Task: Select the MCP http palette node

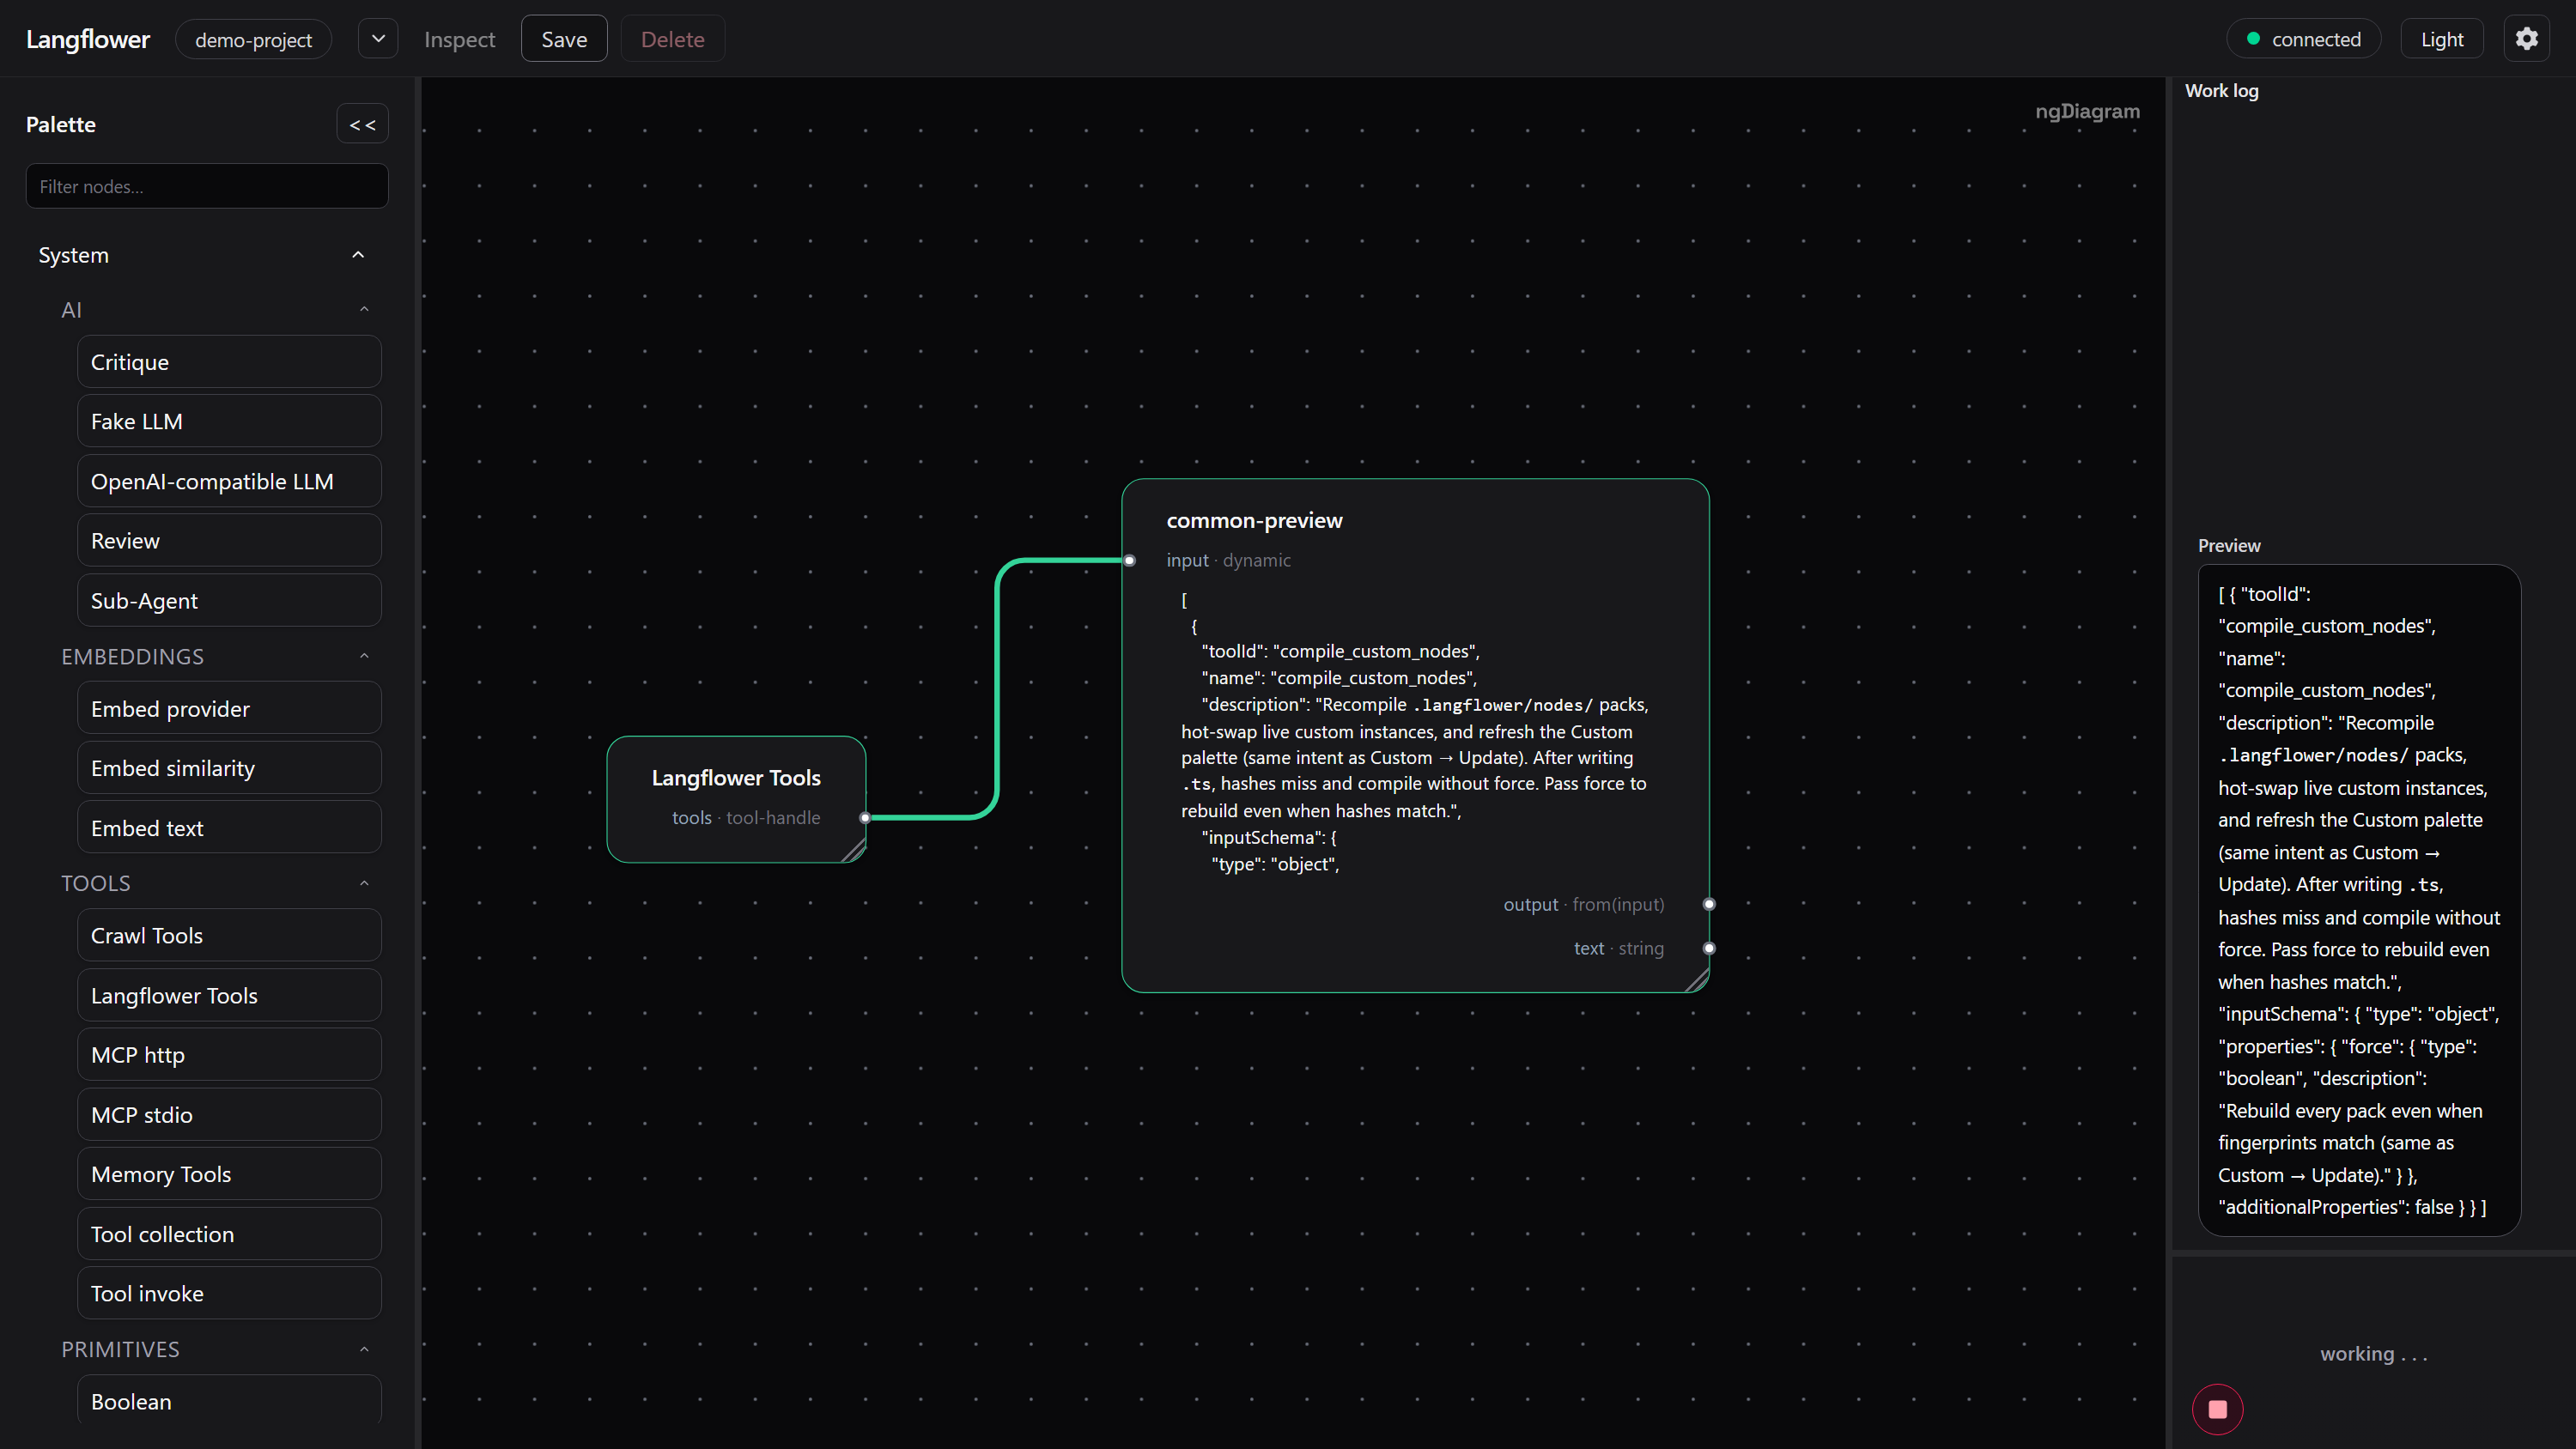Action: (x=229, y=1055)
